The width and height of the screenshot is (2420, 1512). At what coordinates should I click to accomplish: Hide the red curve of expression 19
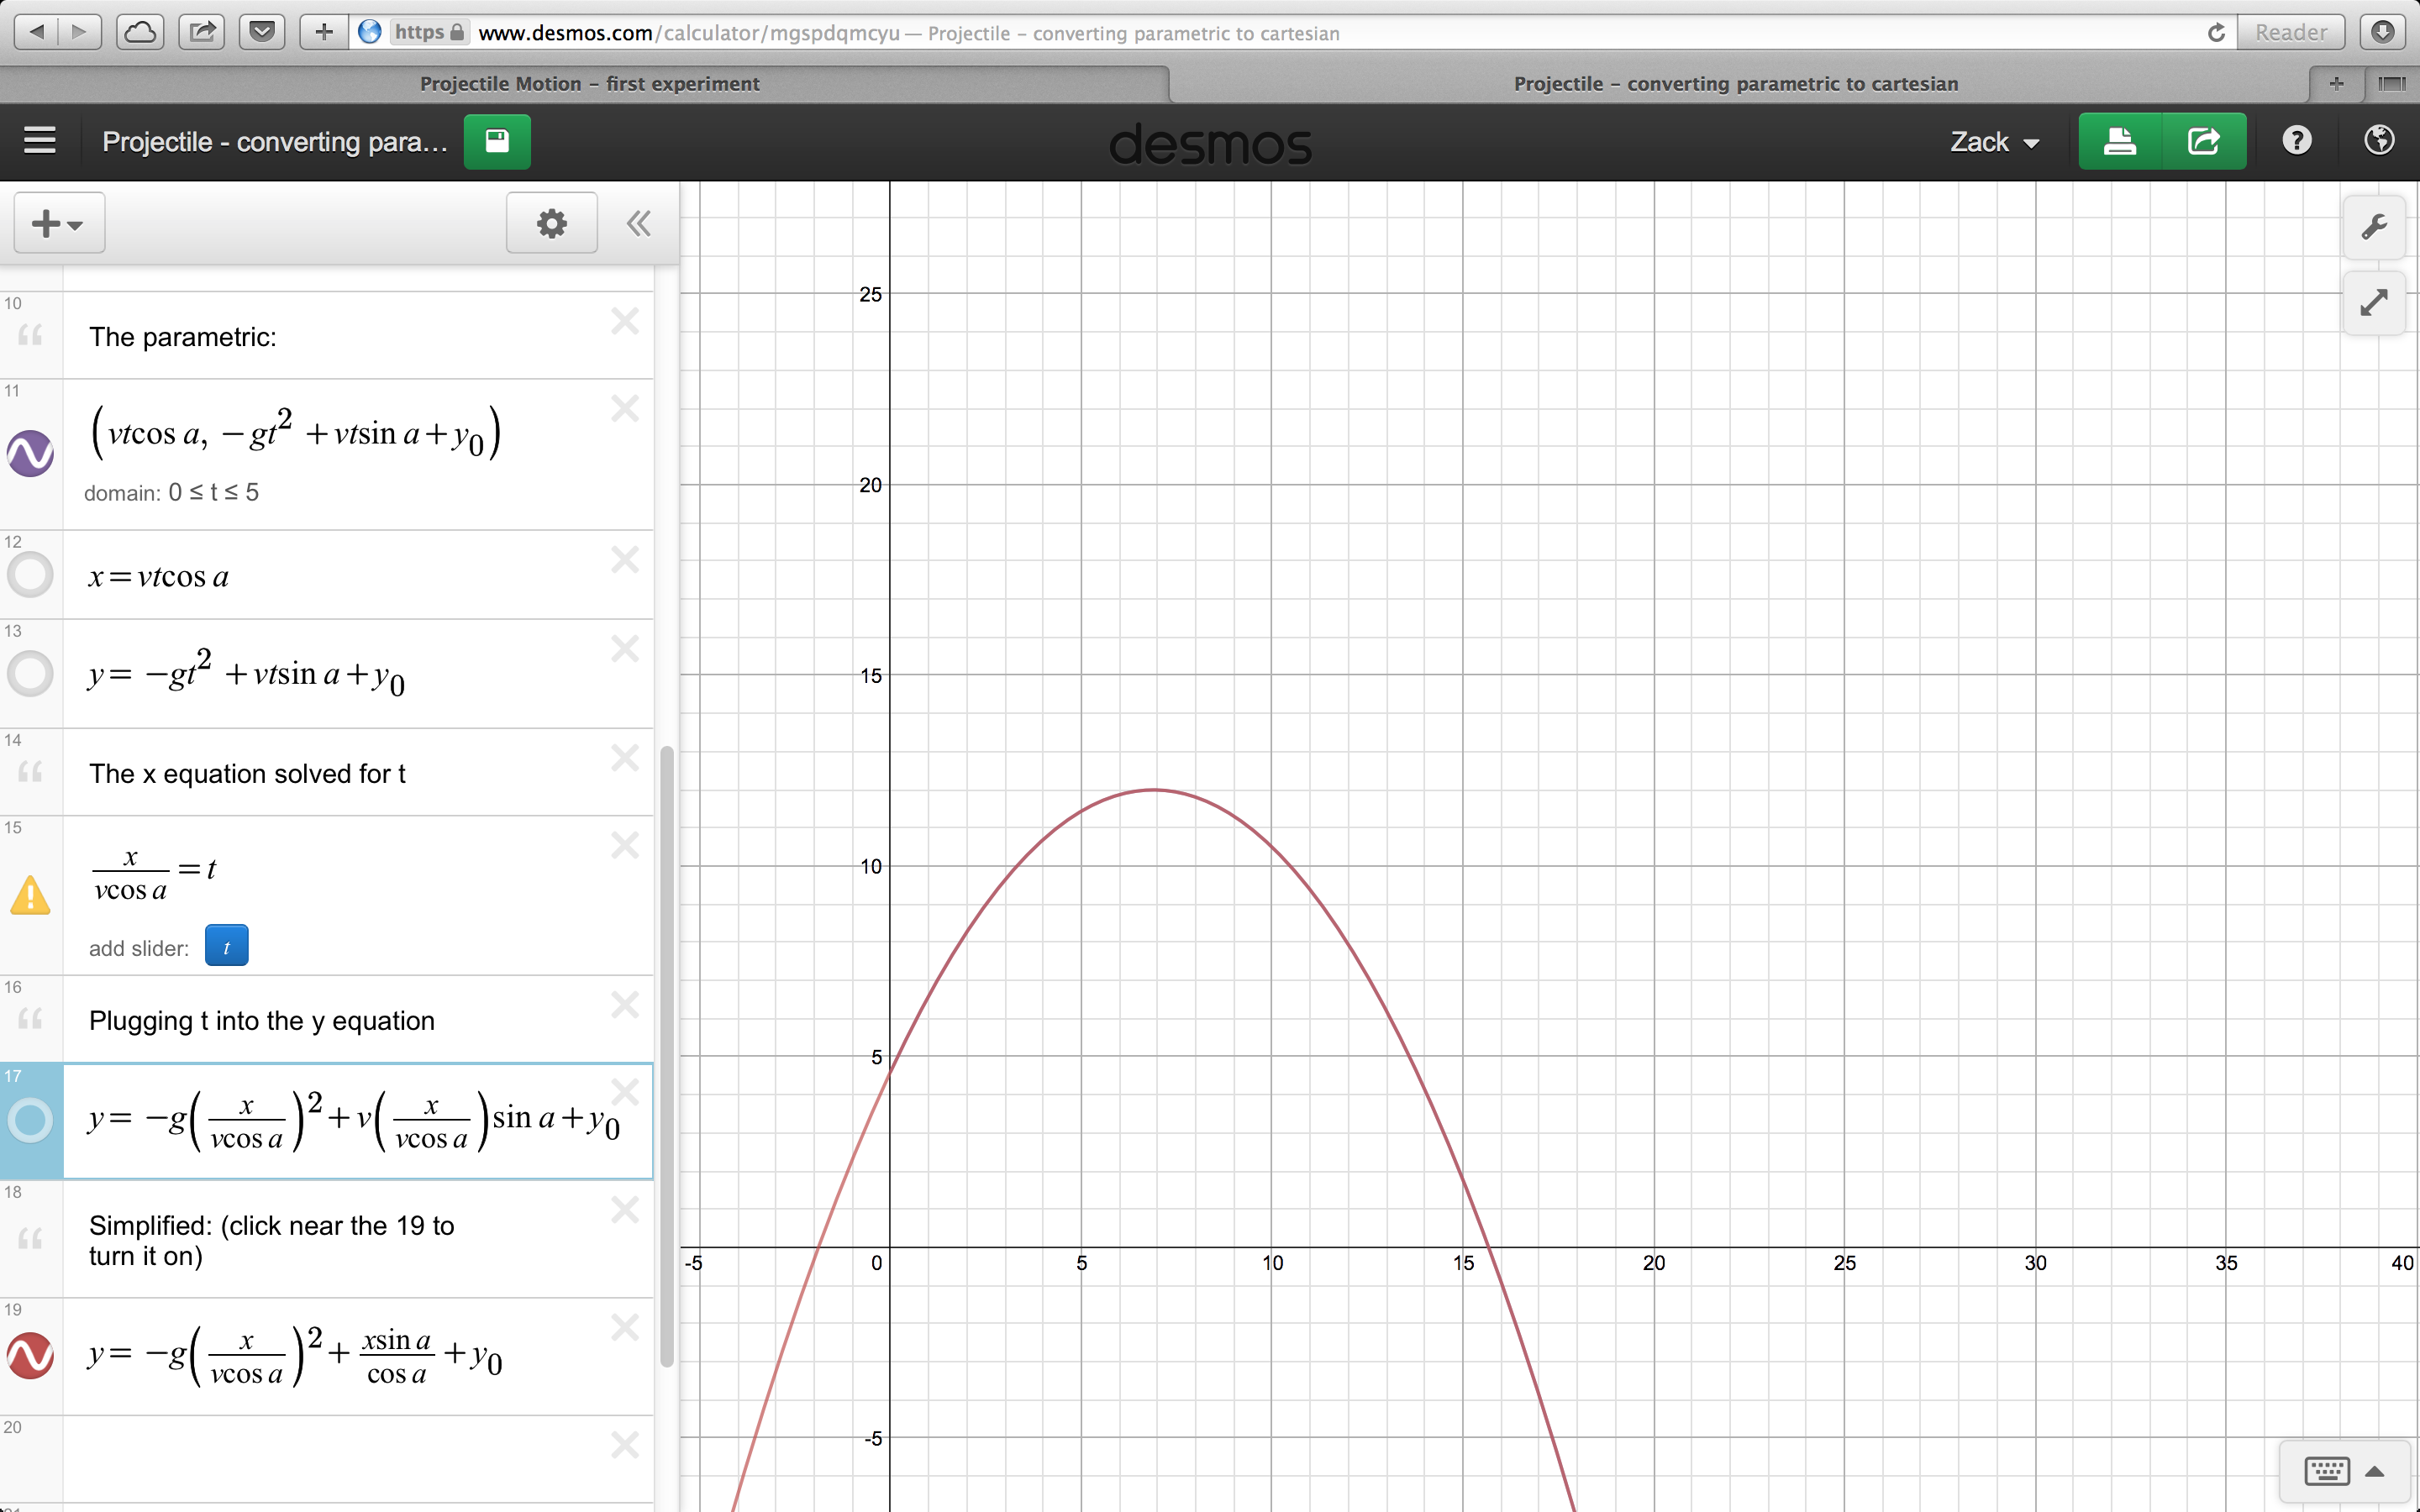[30, 1355]
